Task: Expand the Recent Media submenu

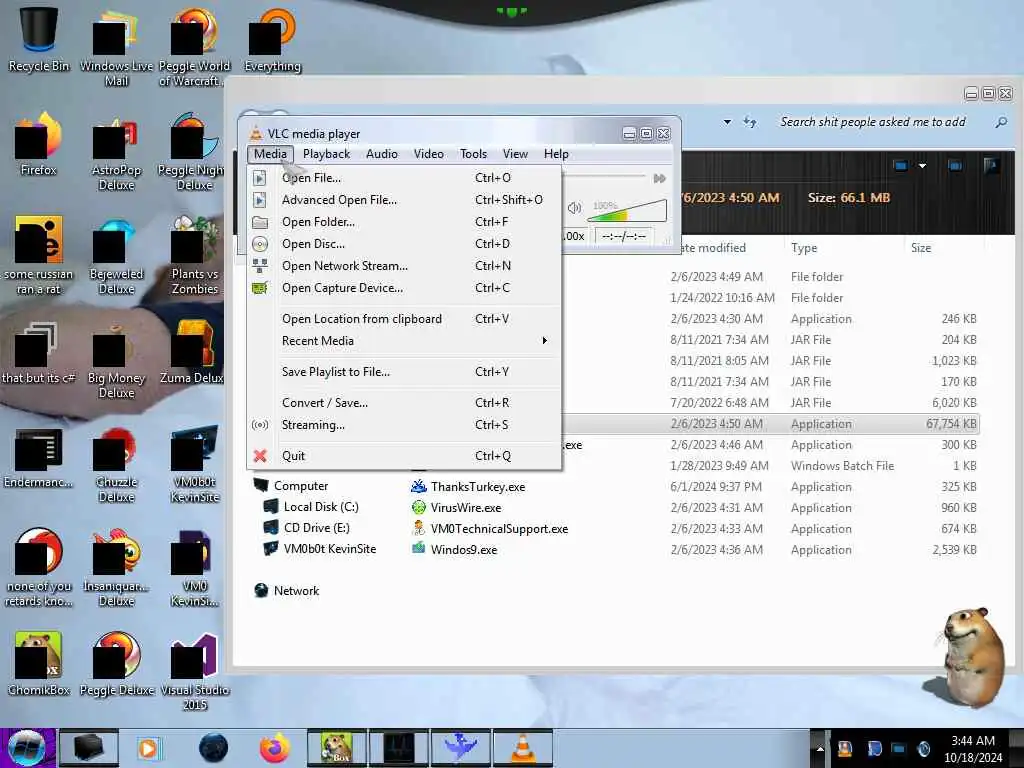Action: pos(404,341)
